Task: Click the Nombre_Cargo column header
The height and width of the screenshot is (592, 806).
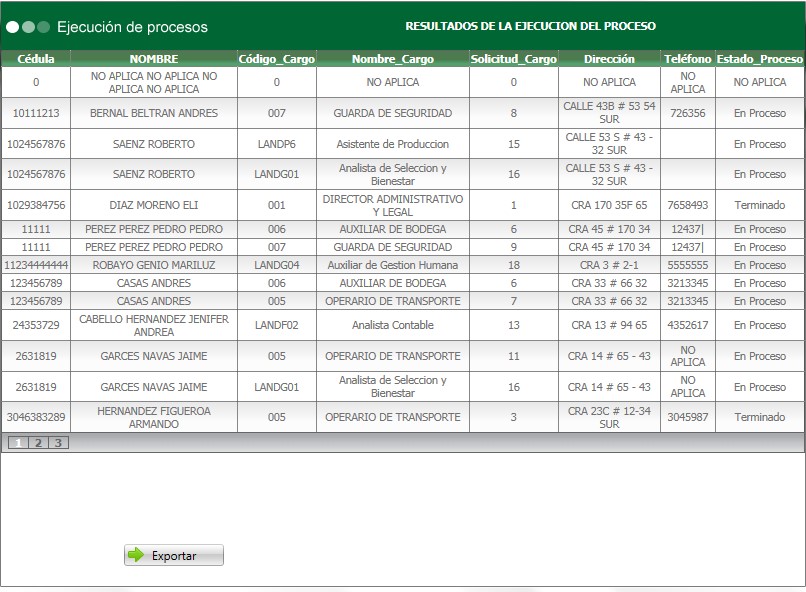Action: [x=393, y=59]
